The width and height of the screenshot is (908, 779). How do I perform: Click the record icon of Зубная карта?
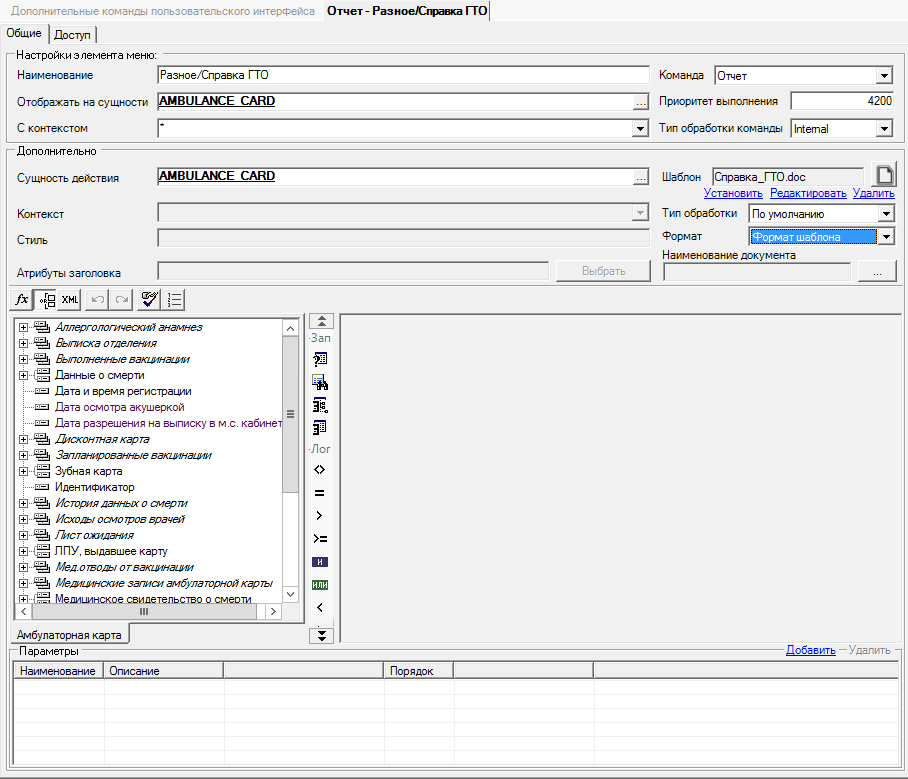click(x=42, y=471)
